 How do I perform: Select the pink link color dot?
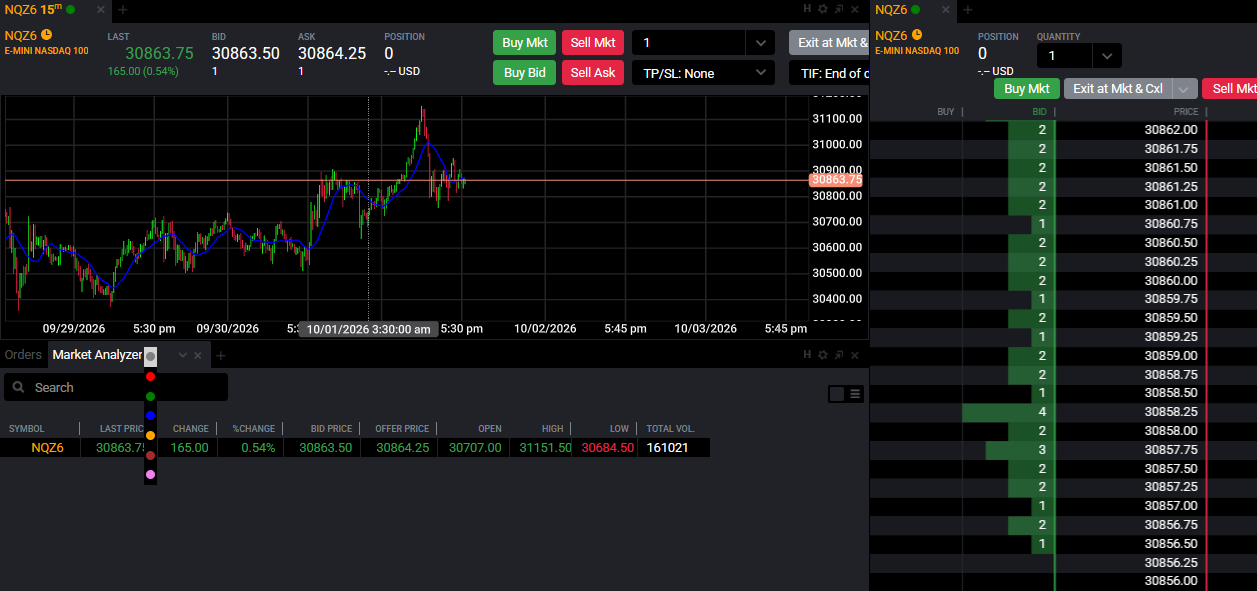[x=151, y=475]
